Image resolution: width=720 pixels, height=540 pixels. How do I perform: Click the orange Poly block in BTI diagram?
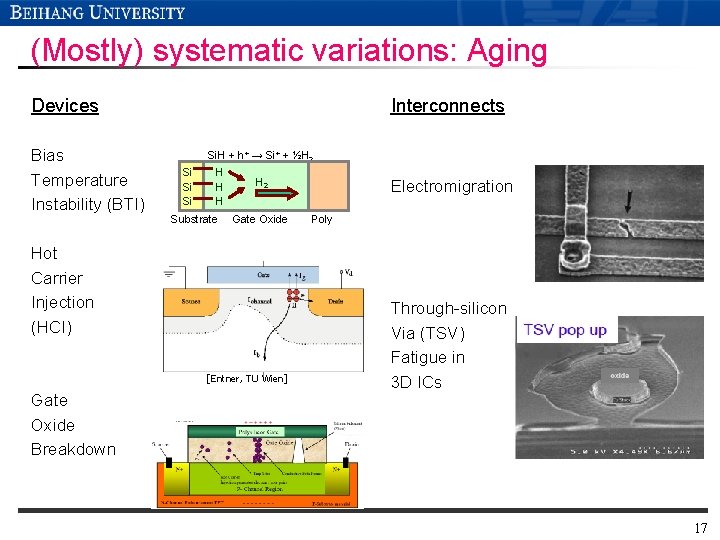(328, 186)
